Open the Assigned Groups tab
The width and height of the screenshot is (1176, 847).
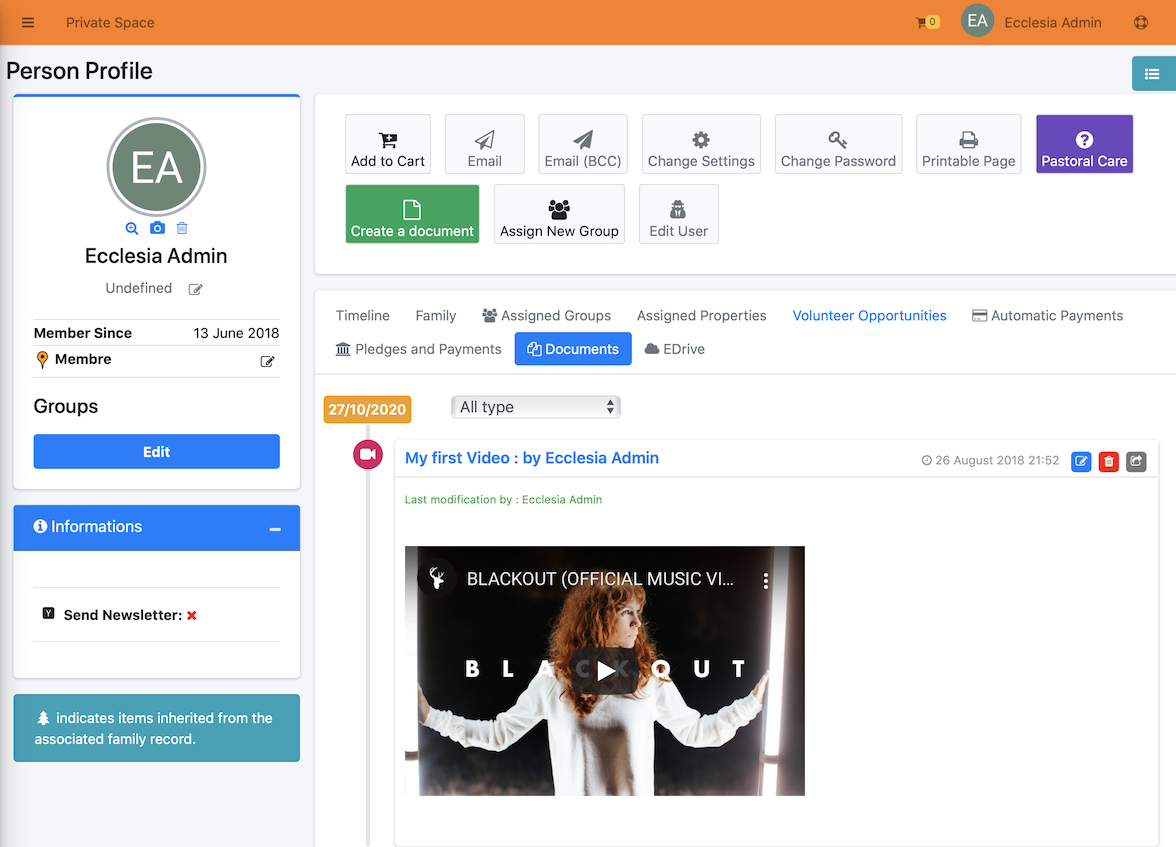point(546,316)
